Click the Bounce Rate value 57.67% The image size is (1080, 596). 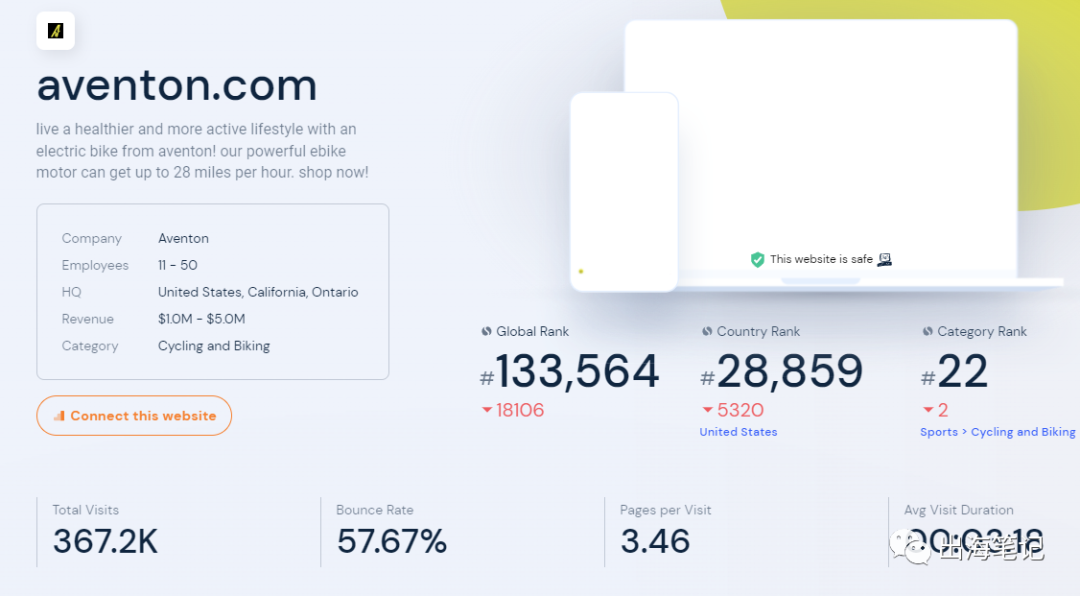tap(392, 542)
